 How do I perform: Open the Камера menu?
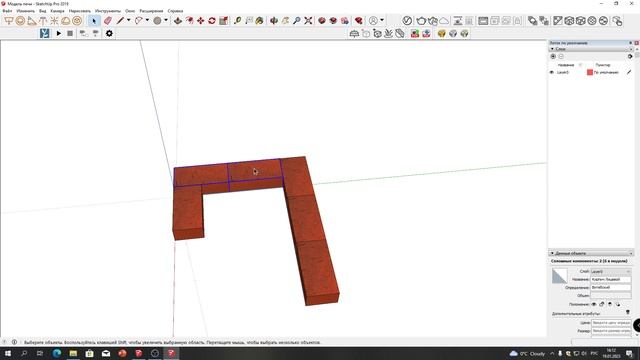tap(57, 11)
